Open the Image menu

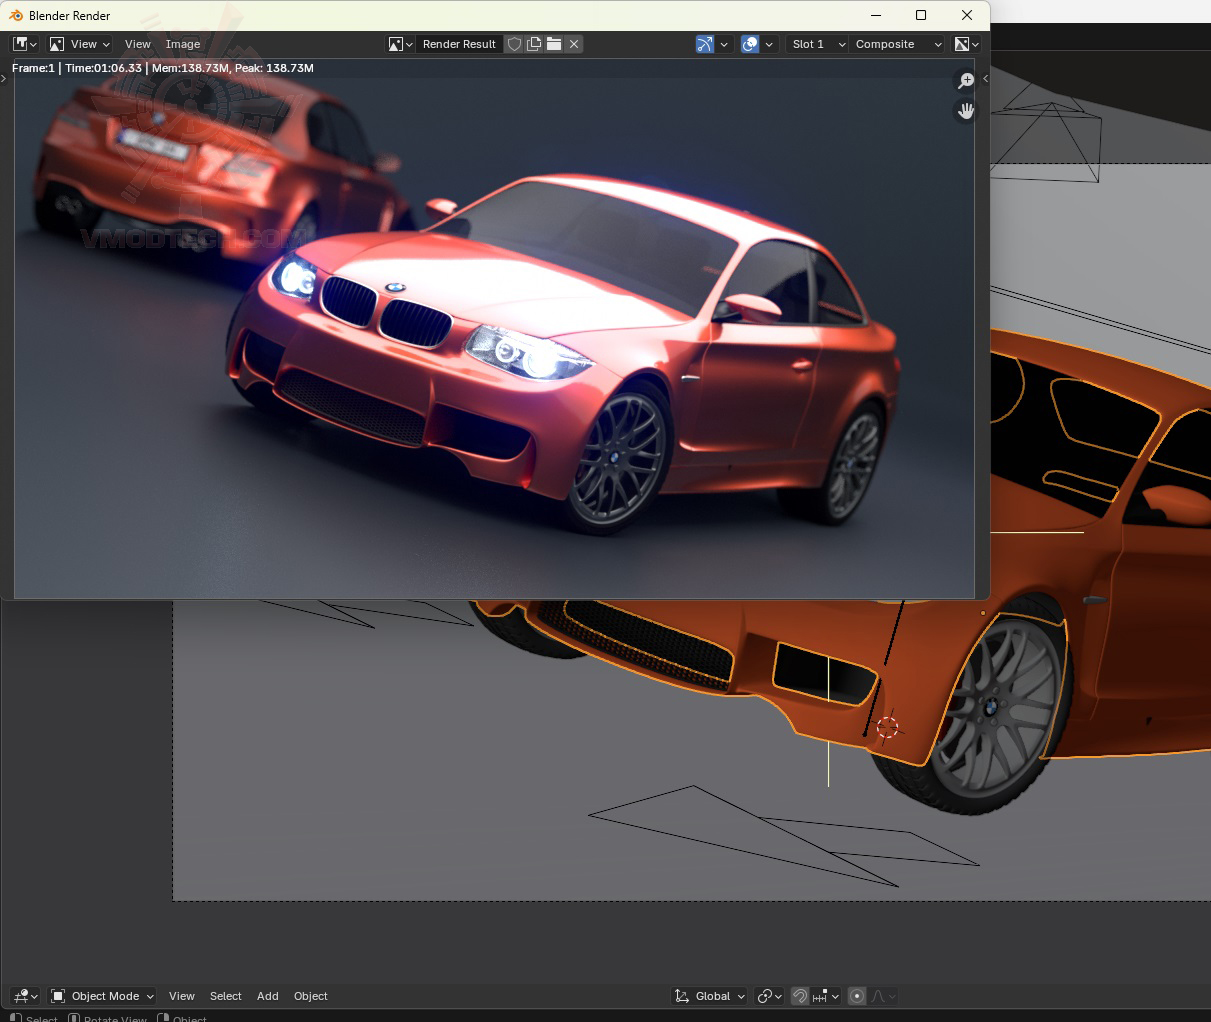pyautogui.click(x=183, y=44)
